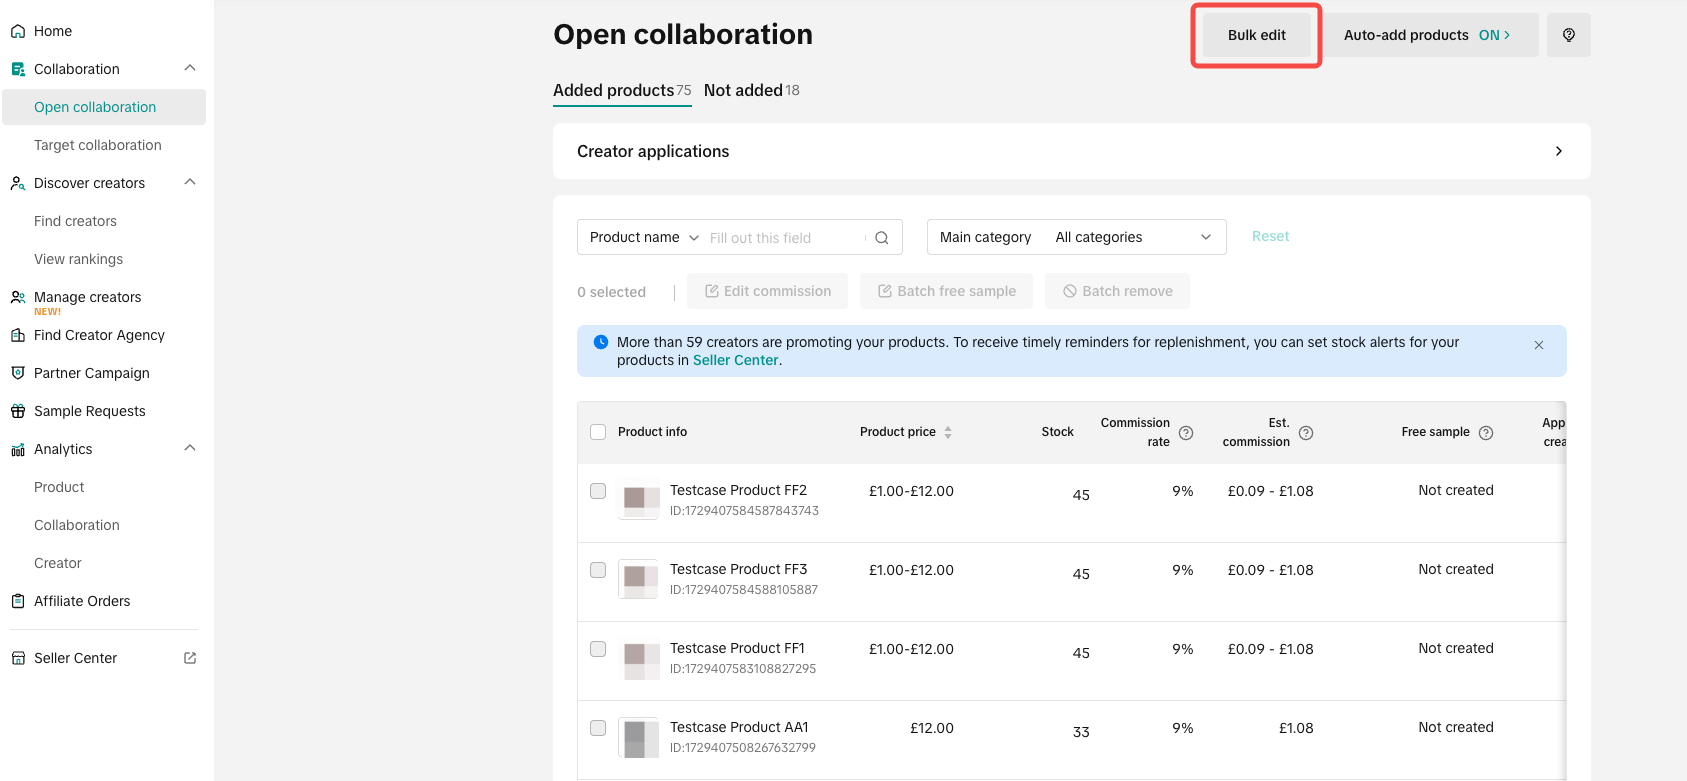Screen dimensions: 1687x781
Task: Expand the Creator applications section
Action: point(1558,151)
